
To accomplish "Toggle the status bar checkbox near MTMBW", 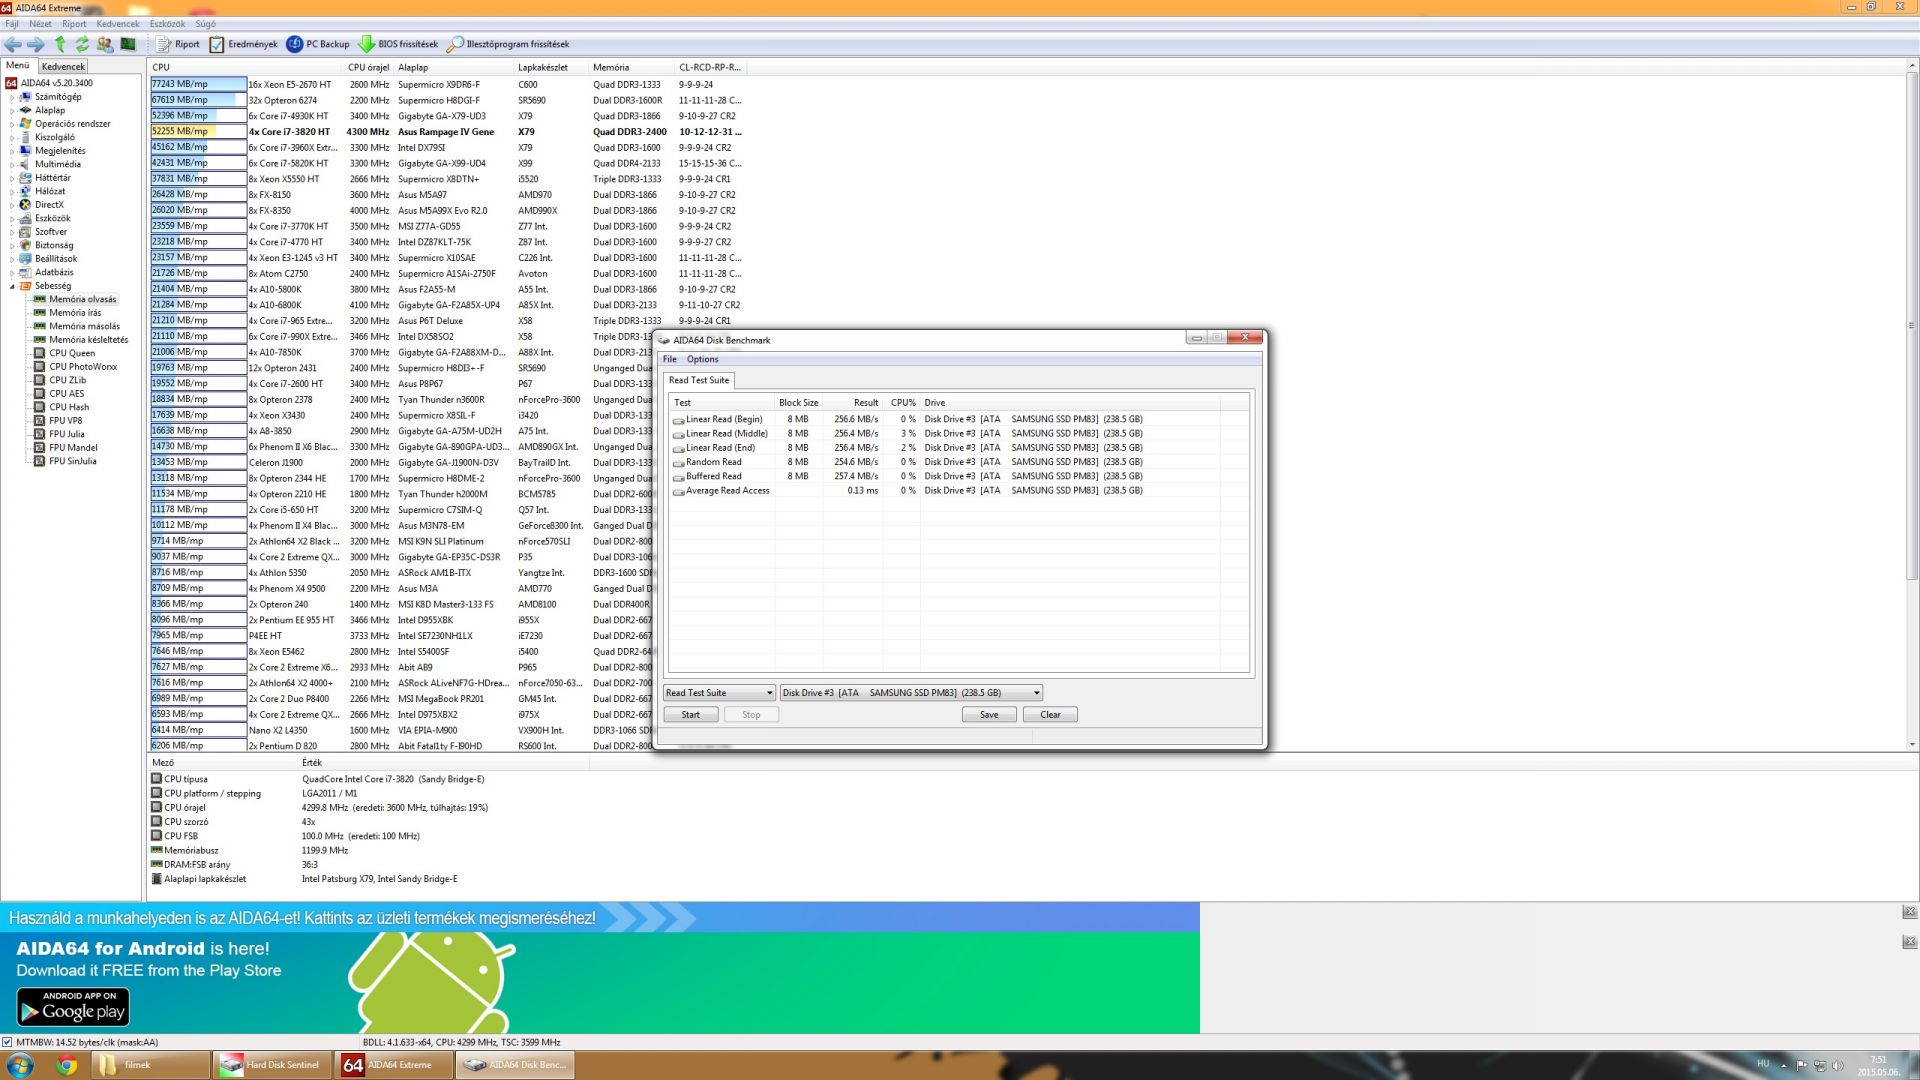I will pyautogui.click(x=8, y=1042).
